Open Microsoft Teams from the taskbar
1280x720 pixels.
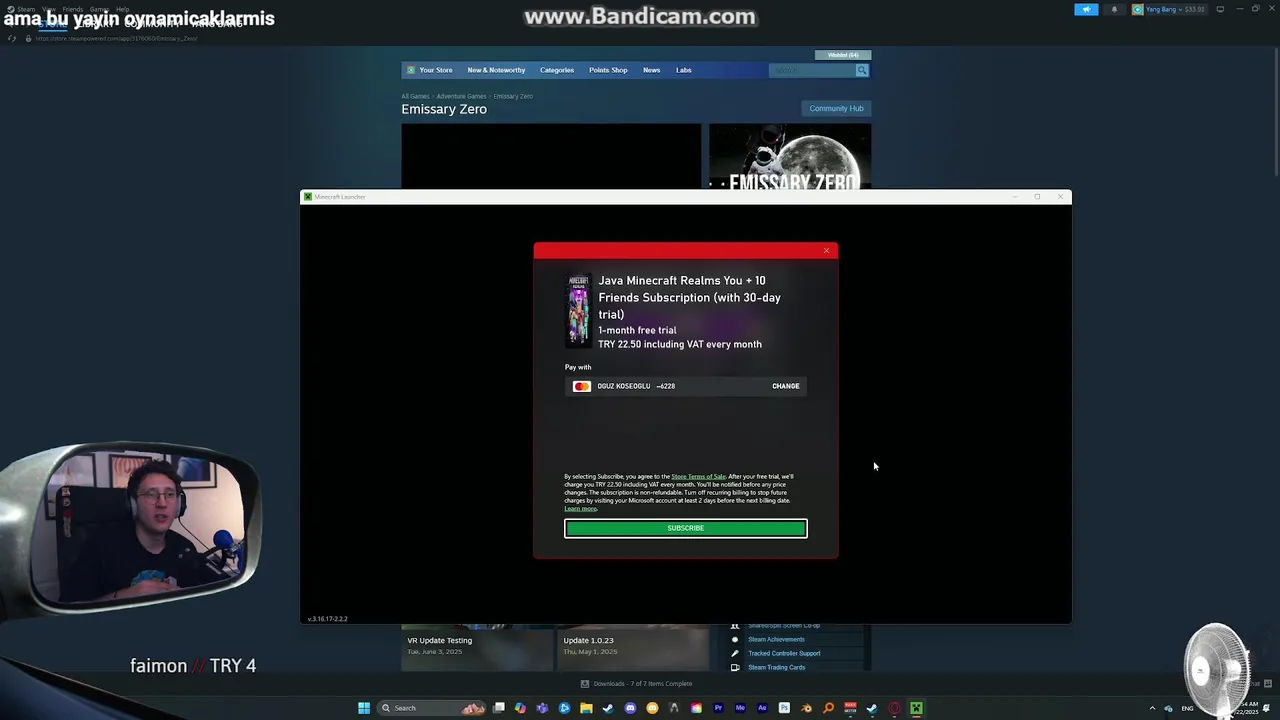[x=542, y=708]
